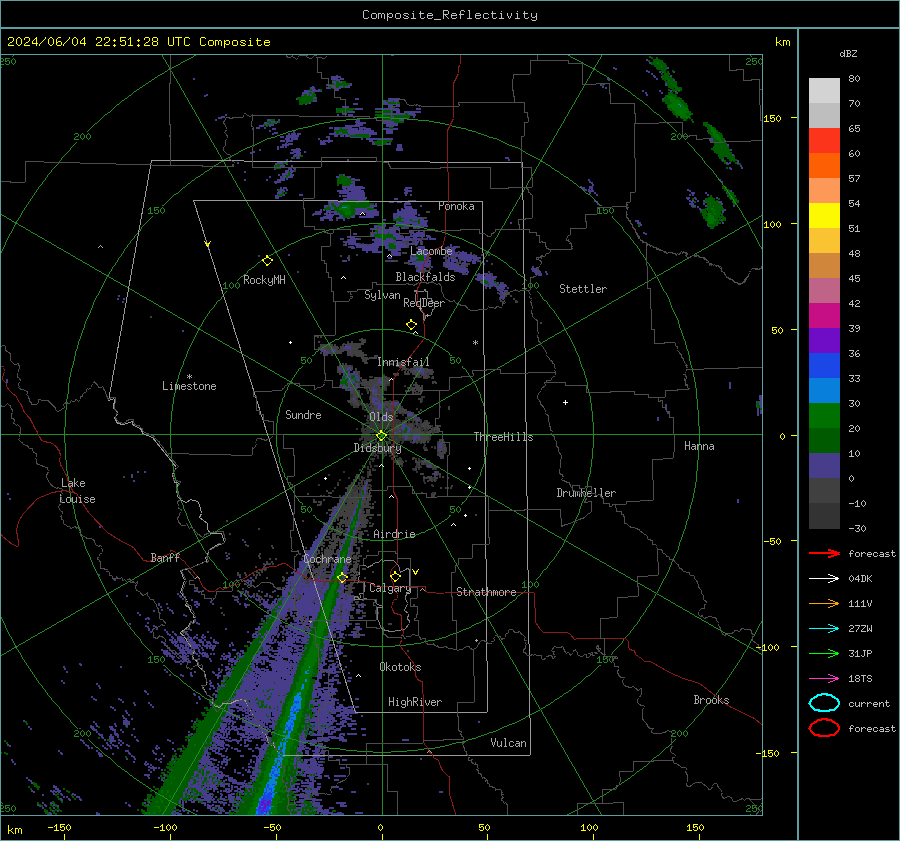Click the Composite_Reflectivity title text
Image resolution: width=900 pixels, height=841 pixels.
(450, 15)
